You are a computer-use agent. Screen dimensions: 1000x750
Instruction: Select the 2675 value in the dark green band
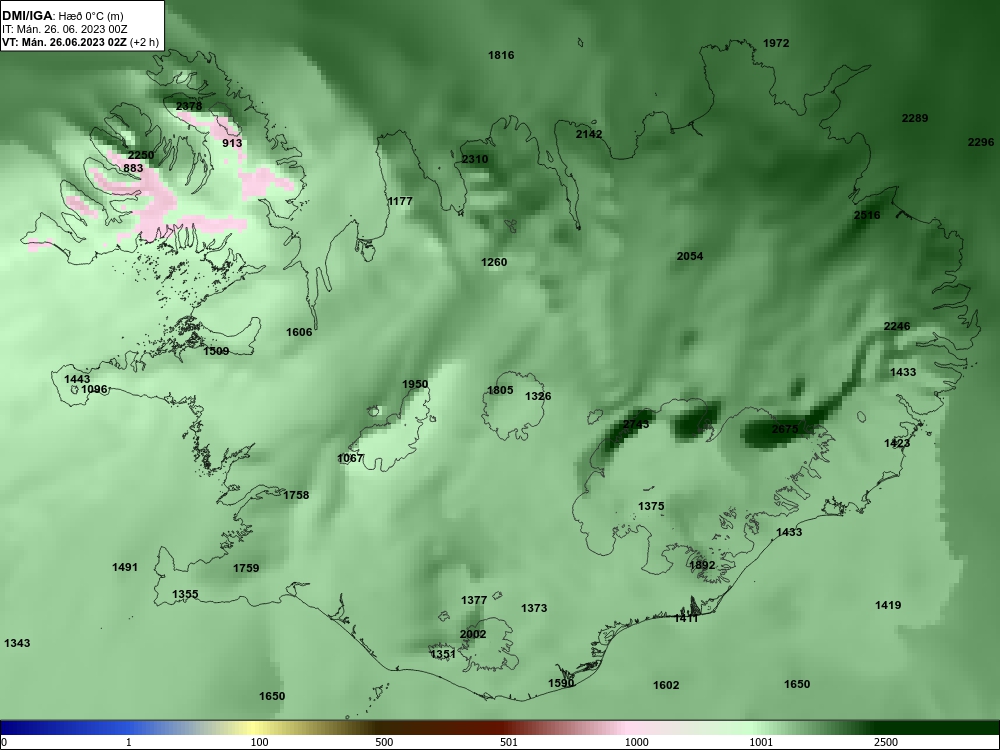point(785,429)
